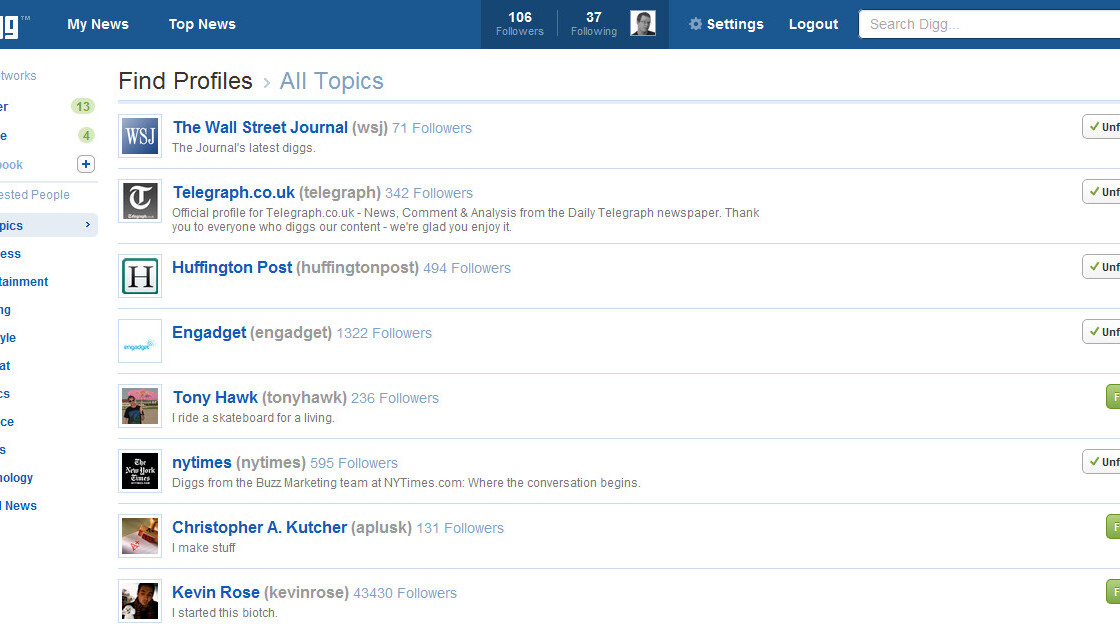Click 71 Followers next to WSJ
1120x630 pixels.
pyautogui.click(x=432, y=128)
